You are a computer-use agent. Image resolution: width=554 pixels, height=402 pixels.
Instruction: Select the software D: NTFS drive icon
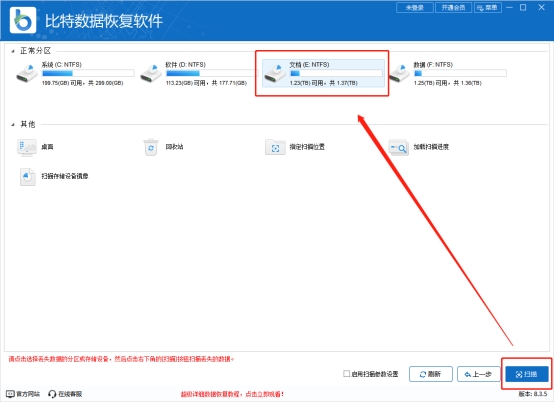point(151,73)
